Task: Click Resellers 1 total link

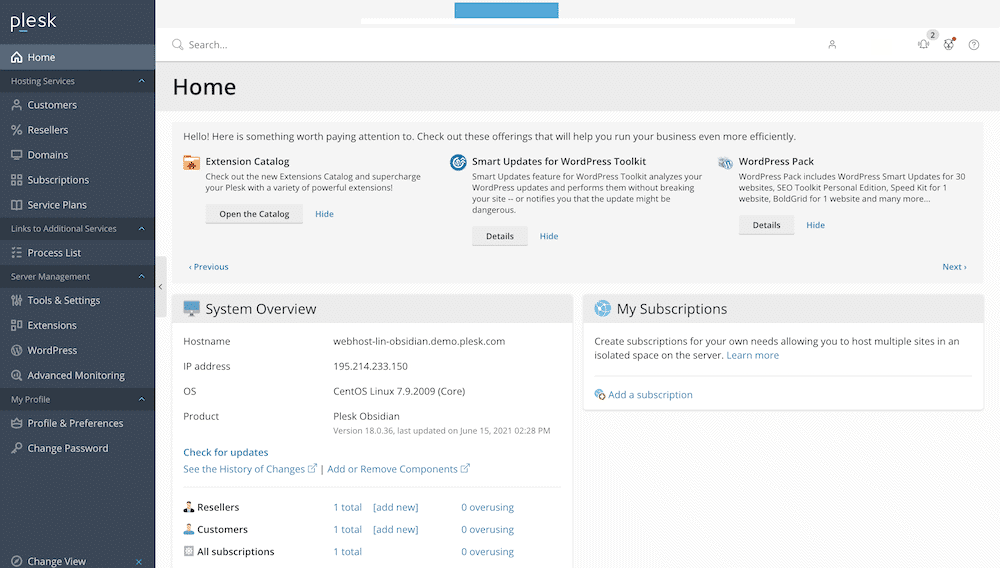Action: (x=348, y=507)
